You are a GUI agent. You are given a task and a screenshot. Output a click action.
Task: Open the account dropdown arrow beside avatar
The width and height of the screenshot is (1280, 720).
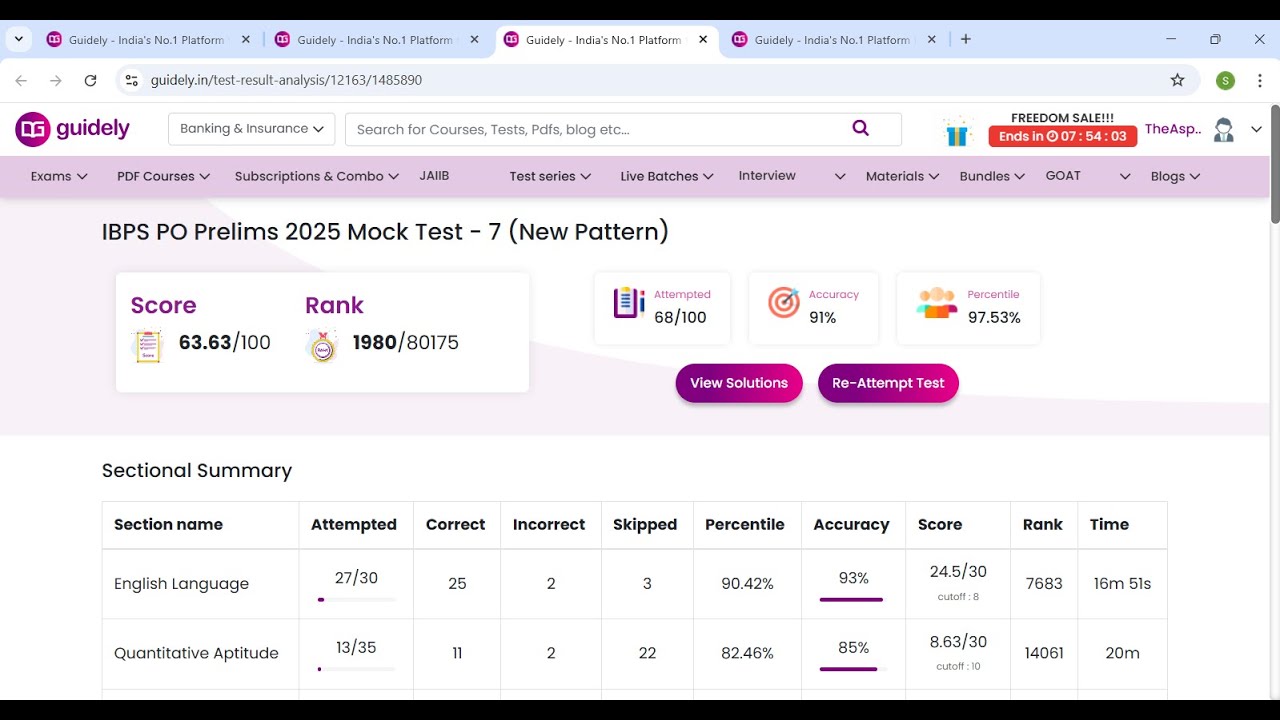pyautogui.click(x=1257, y=130)
